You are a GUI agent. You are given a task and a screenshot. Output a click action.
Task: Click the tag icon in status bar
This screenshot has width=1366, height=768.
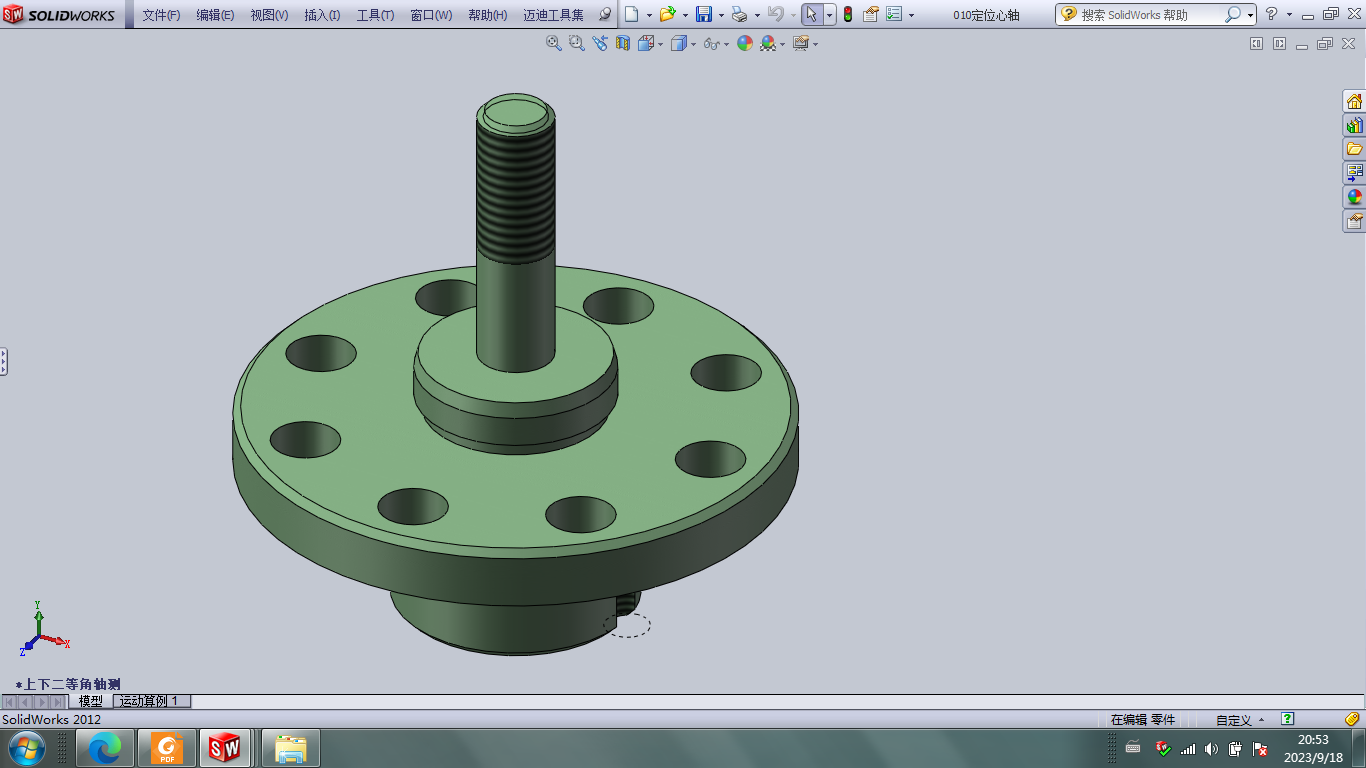tap(1352, 719)
